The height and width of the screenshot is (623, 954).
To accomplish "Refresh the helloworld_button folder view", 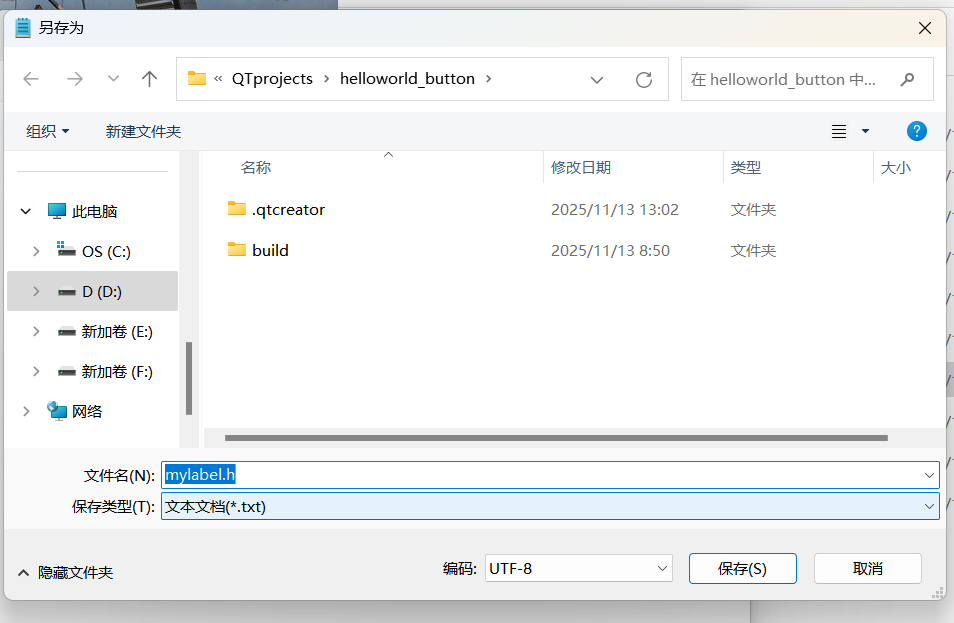I will pos(643,79).
